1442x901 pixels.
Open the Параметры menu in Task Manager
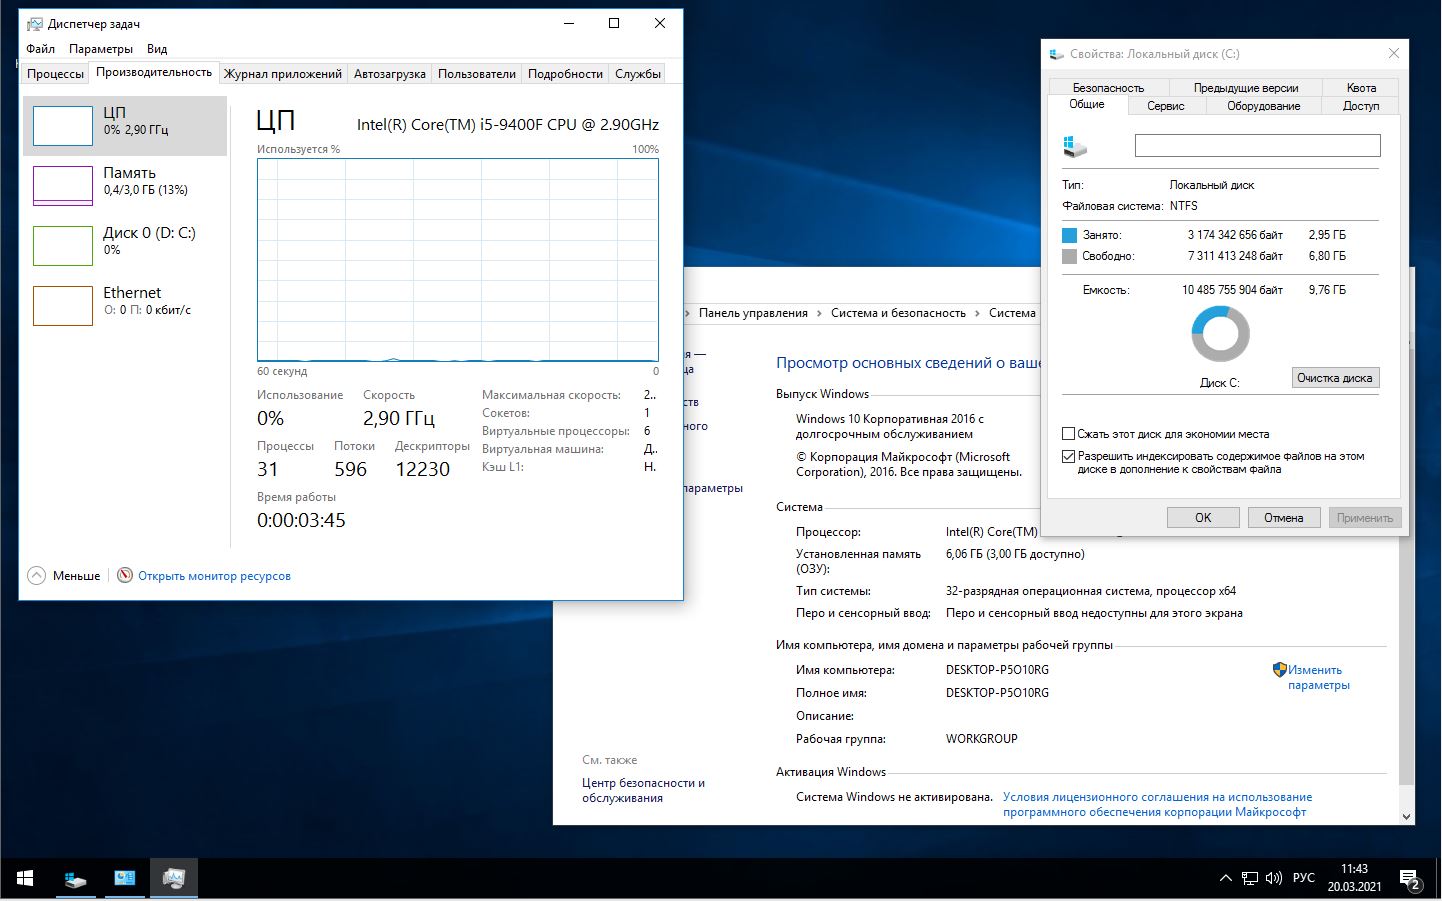tap(101, 48)
